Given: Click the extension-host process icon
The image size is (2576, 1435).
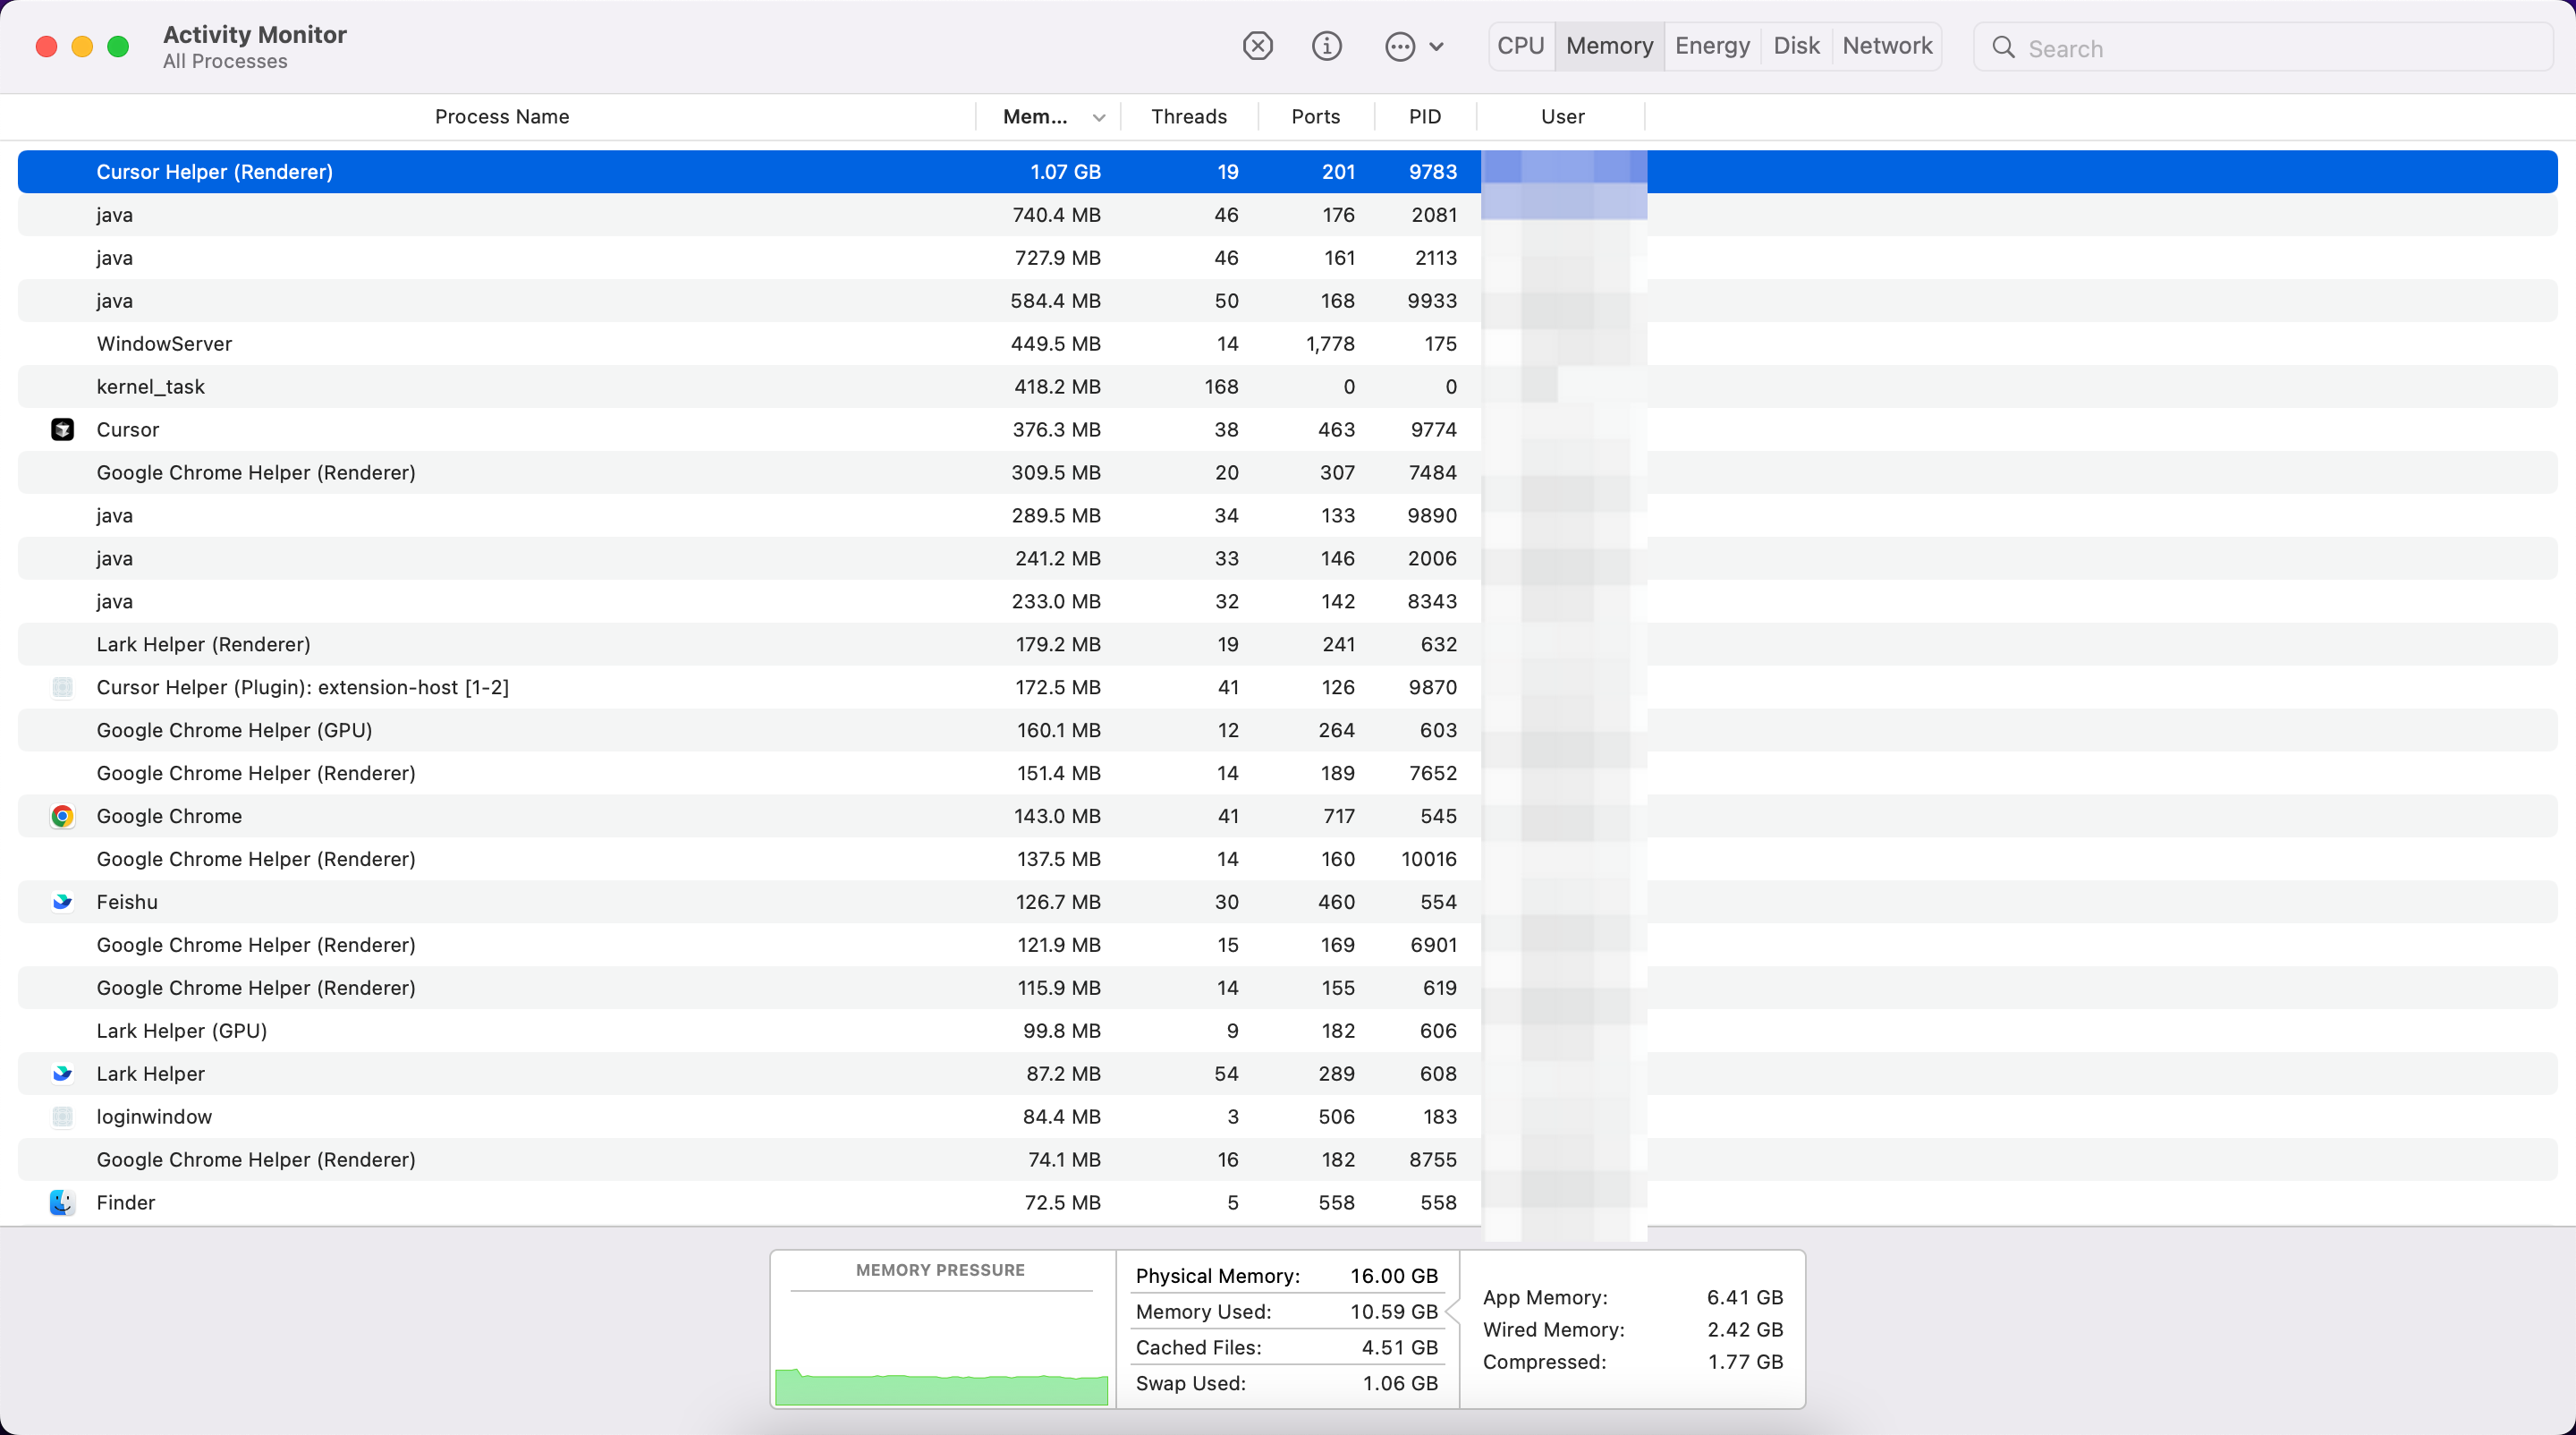Looking at the screenshot, I should 62,687.
